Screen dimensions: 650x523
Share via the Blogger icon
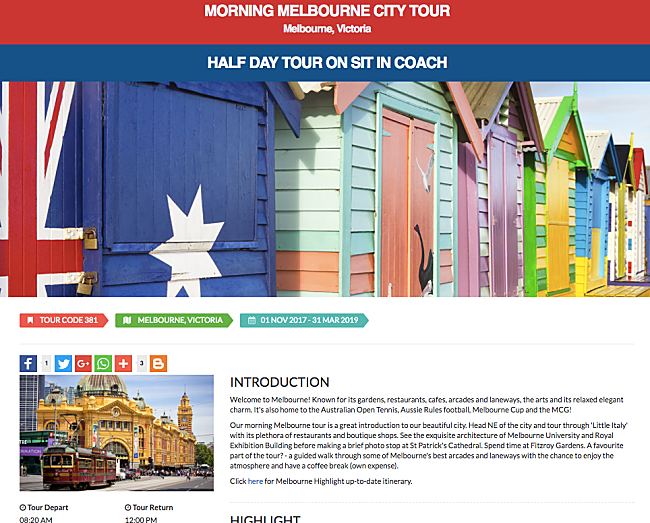pos(158,363)
